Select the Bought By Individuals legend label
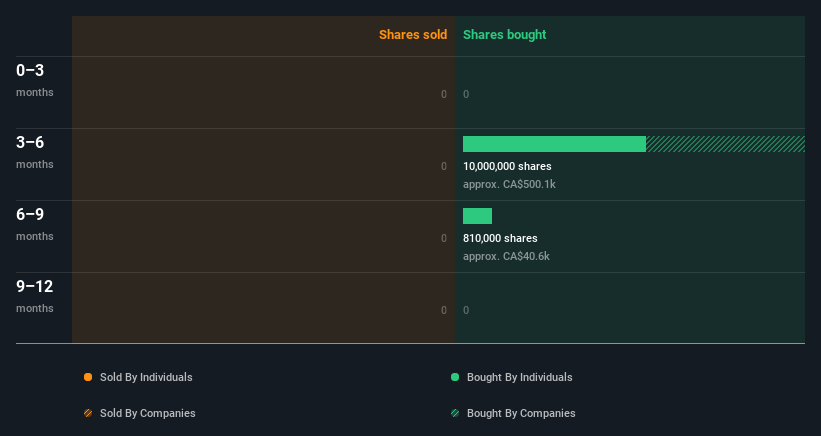 point(519,377)
